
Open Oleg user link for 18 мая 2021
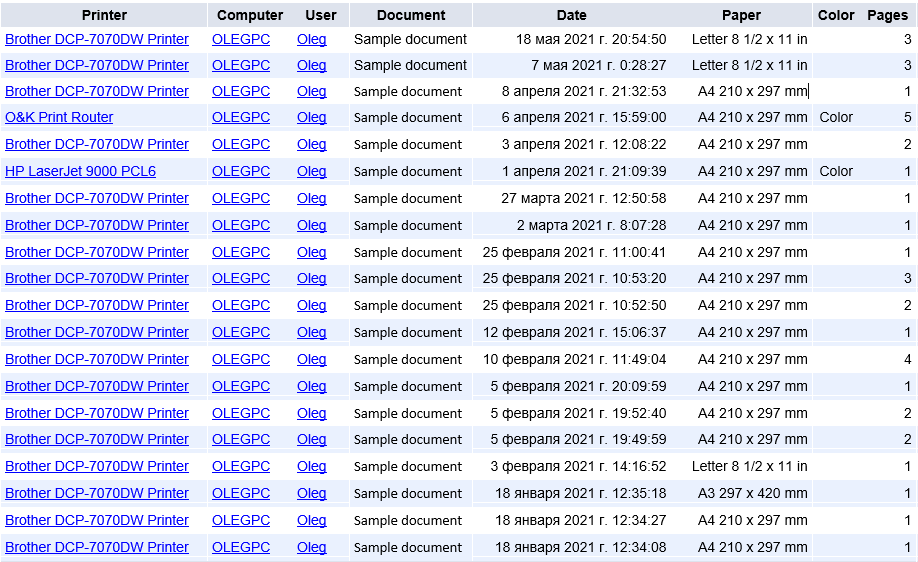click(x=311, y=39)
